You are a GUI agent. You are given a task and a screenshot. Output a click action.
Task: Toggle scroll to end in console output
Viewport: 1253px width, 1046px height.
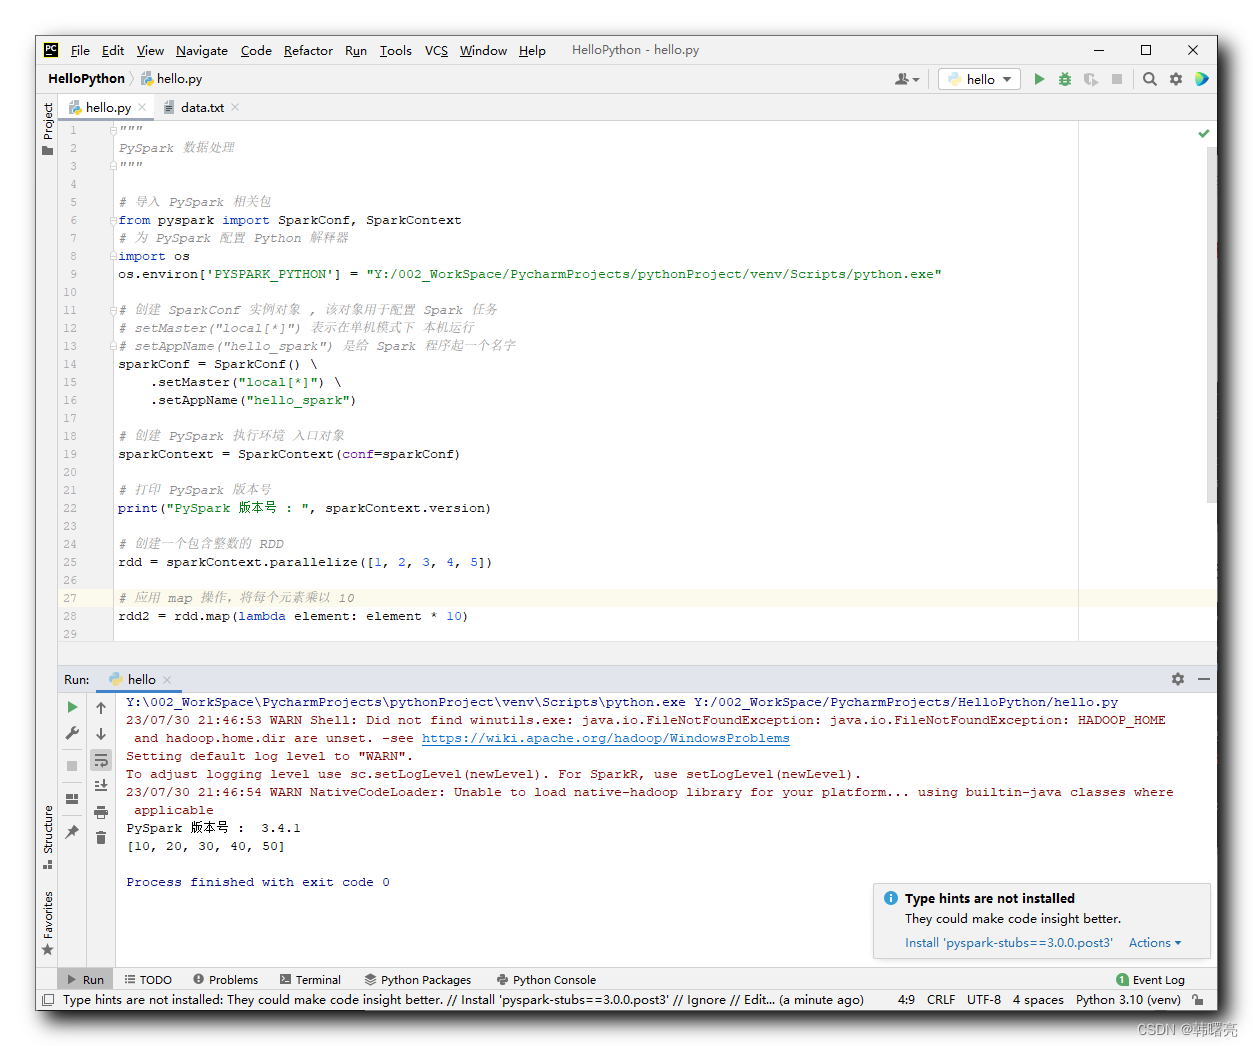[100, 784]
